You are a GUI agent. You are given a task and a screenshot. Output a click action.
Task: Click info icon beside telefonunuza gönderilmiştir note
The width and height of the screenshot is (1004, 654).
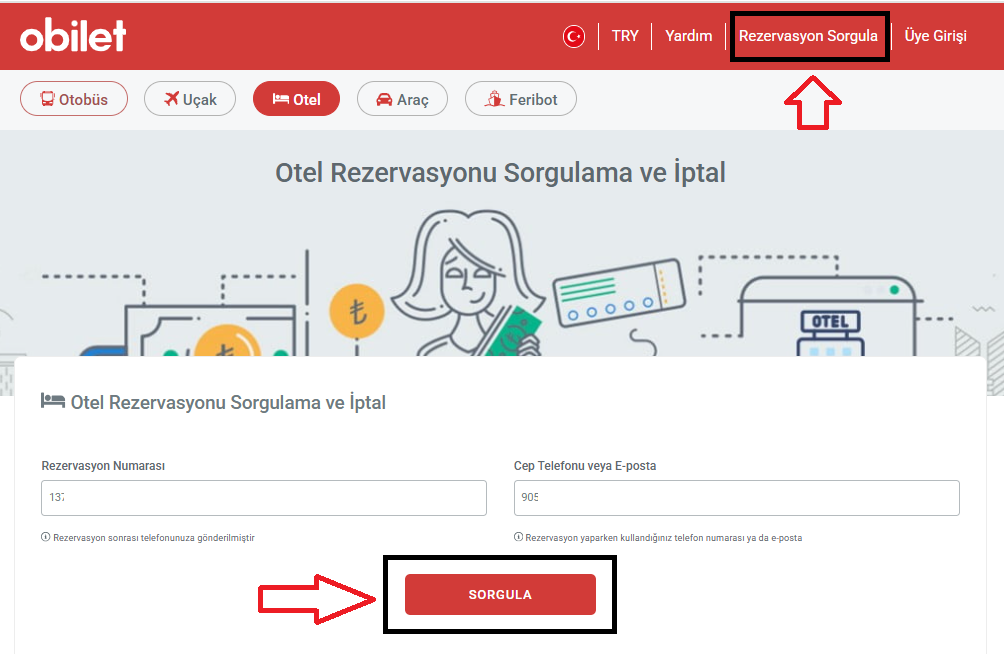point(45,537)
